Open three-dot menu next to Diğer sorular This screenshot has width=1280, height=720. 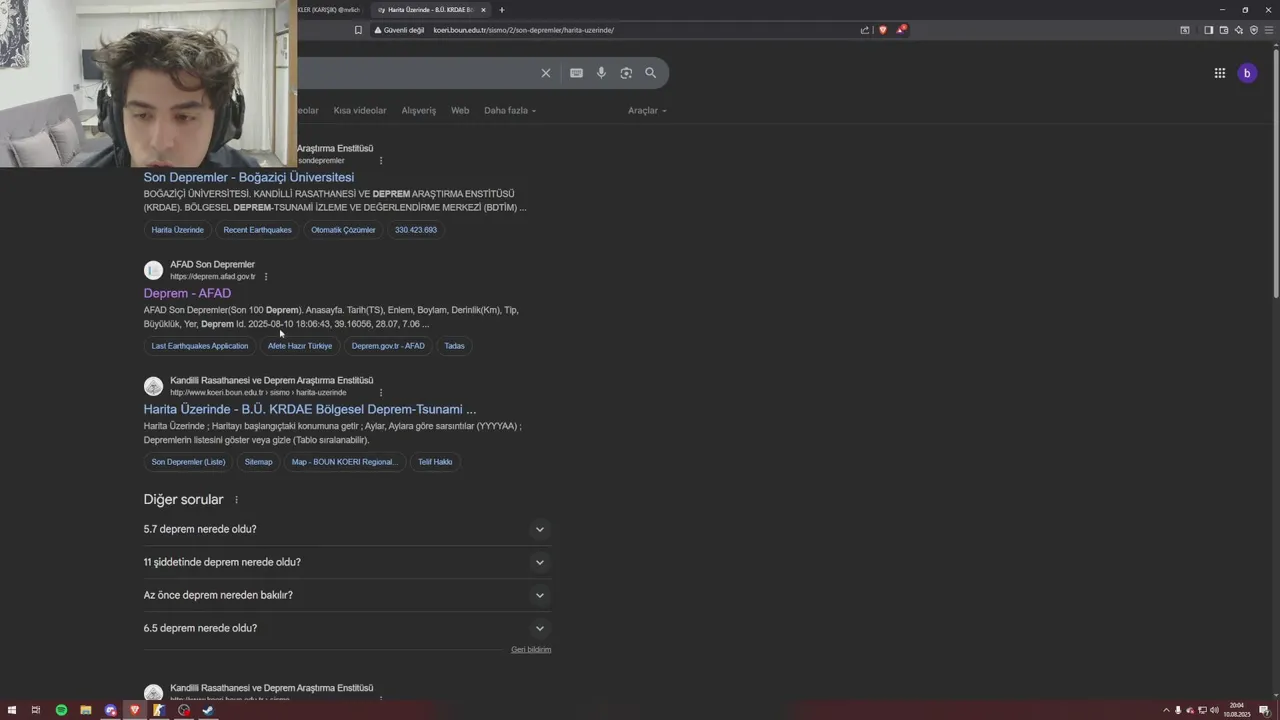point(237,500)
